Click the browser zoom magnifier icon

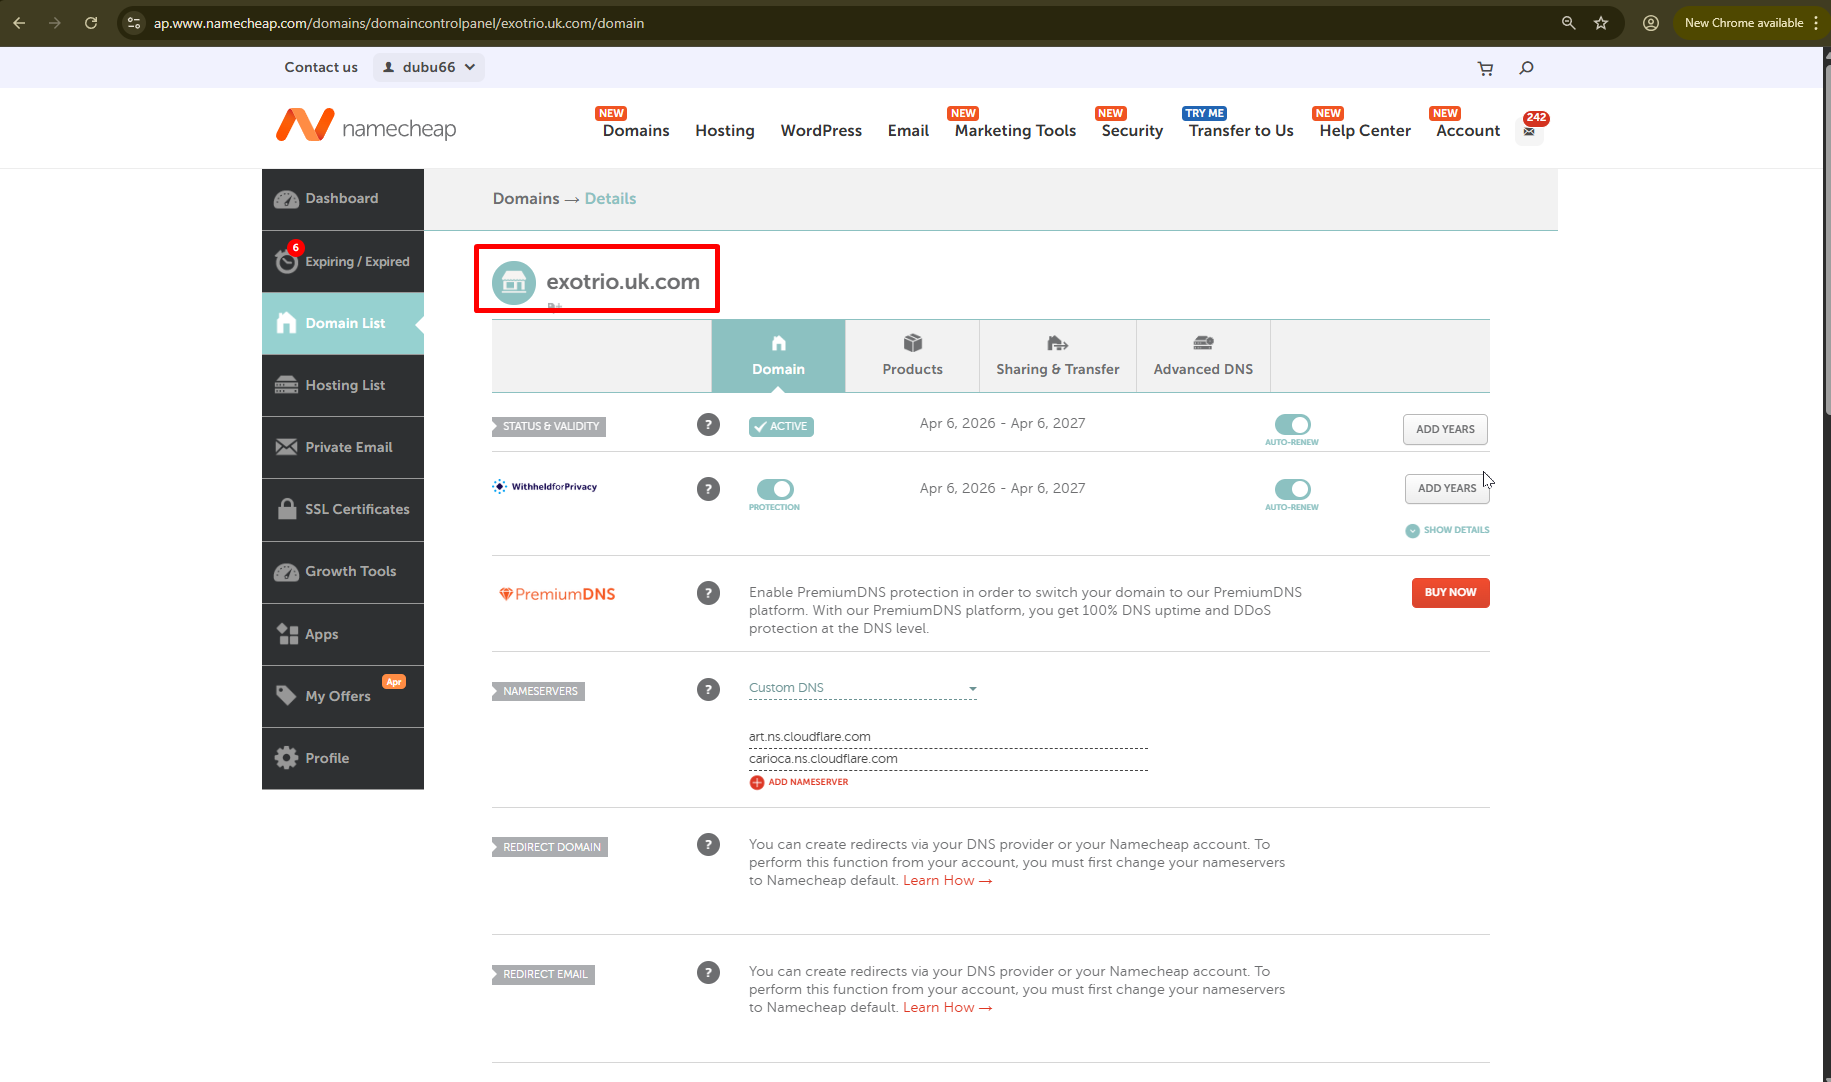(x=1568, y=23)
